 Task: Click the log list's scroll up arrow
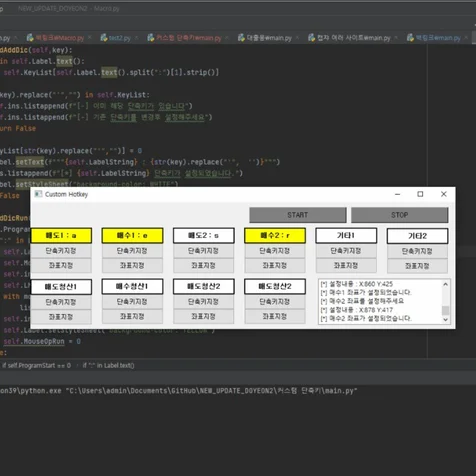tap(445, 284)
